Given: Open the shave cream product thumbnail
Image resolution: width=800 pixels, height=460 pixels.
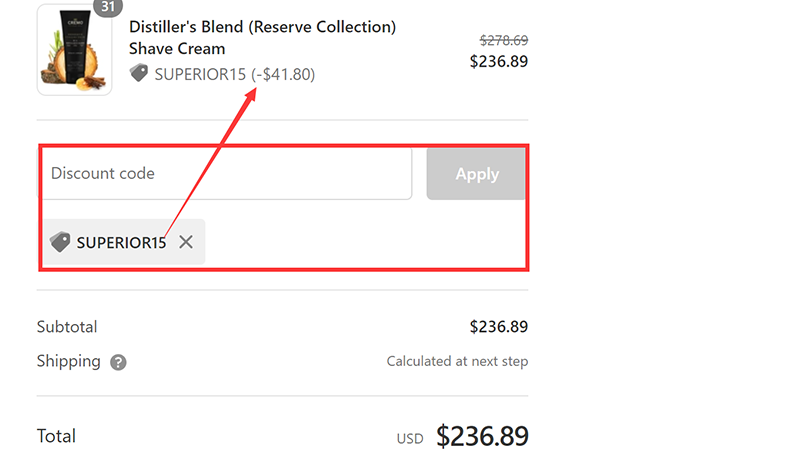Looking at the screenshot, I should [74, 50].
